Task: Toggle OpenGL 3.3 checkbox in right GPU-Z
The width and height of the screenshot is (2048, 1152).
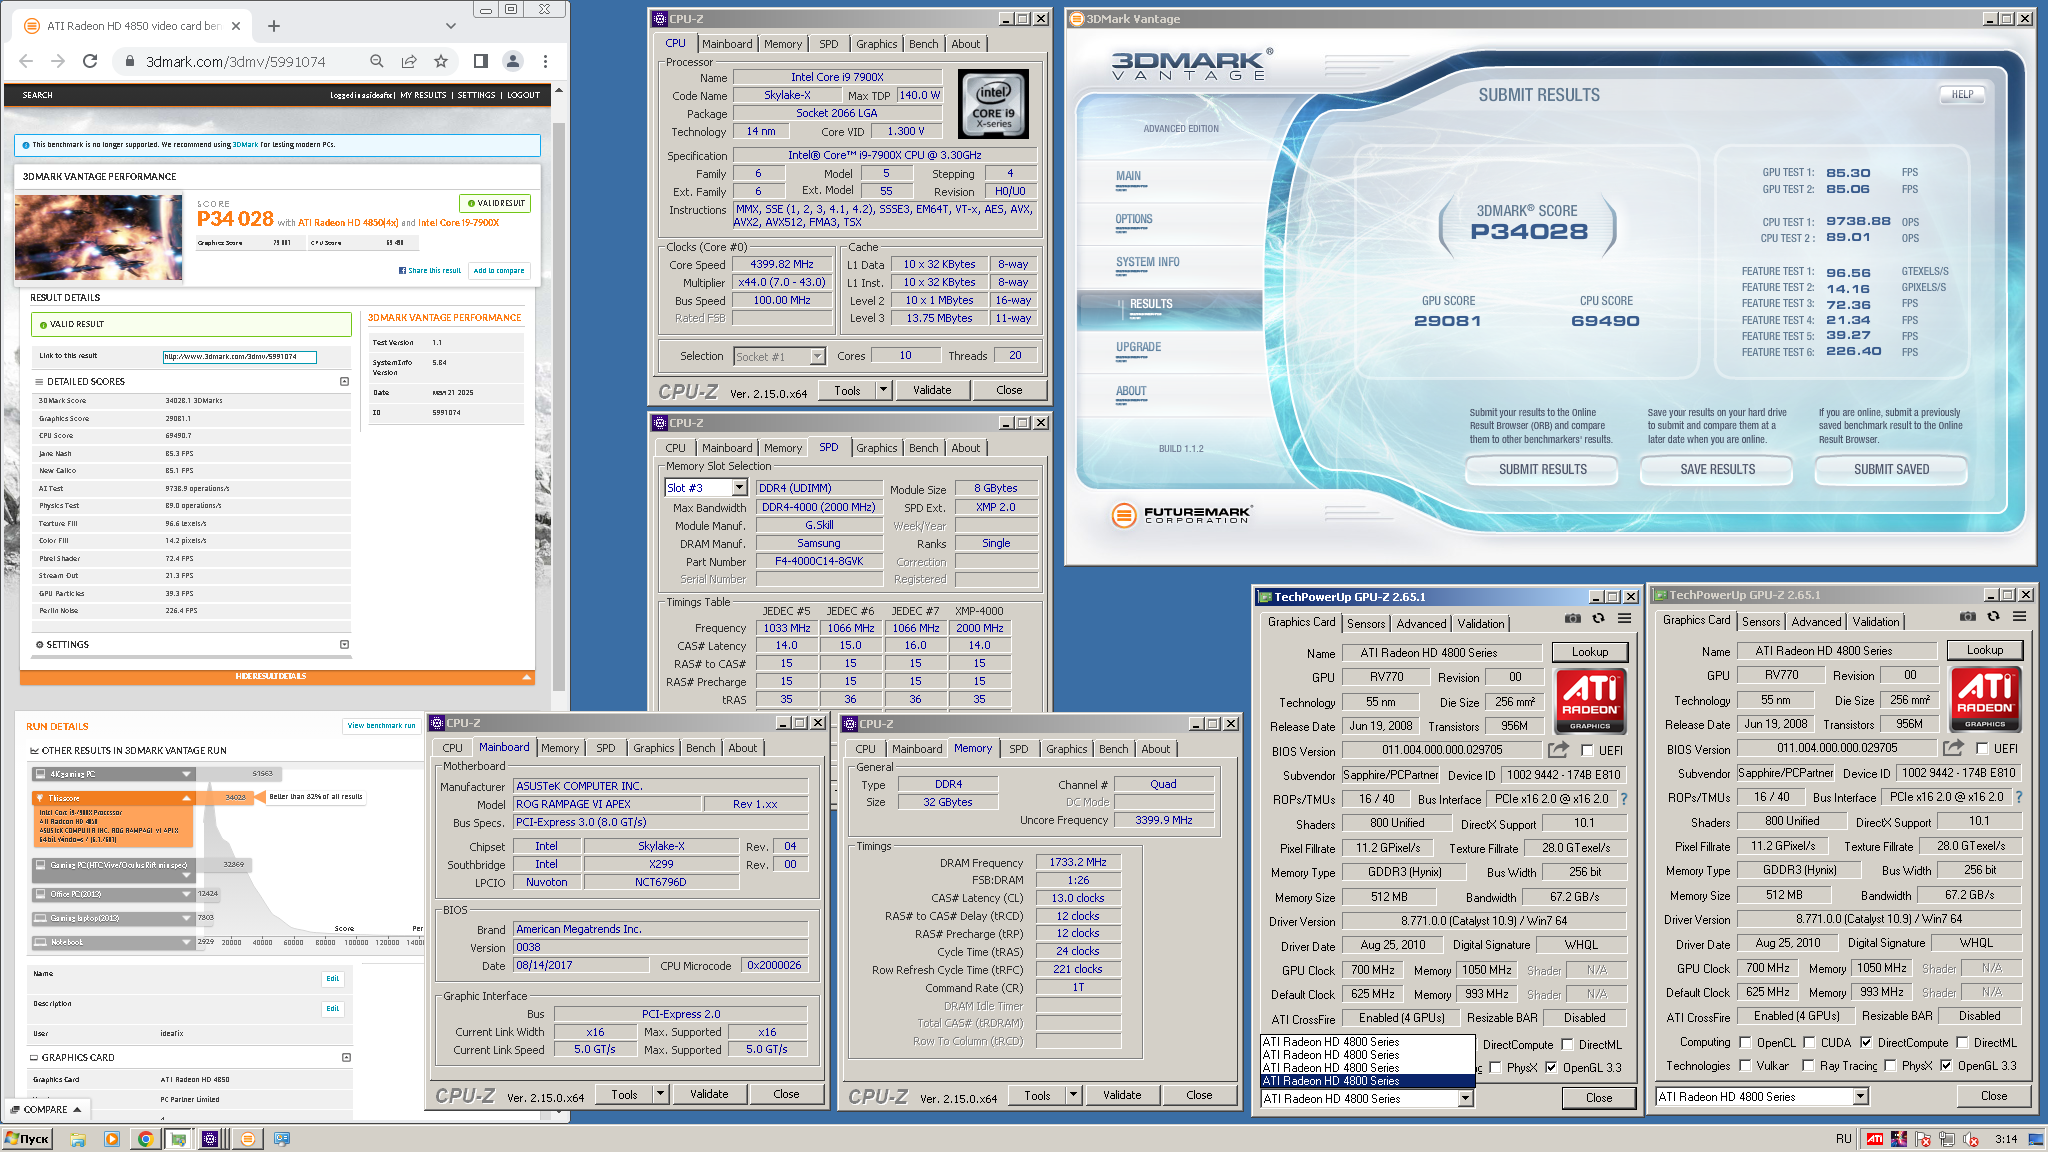Action: 1946,1065
